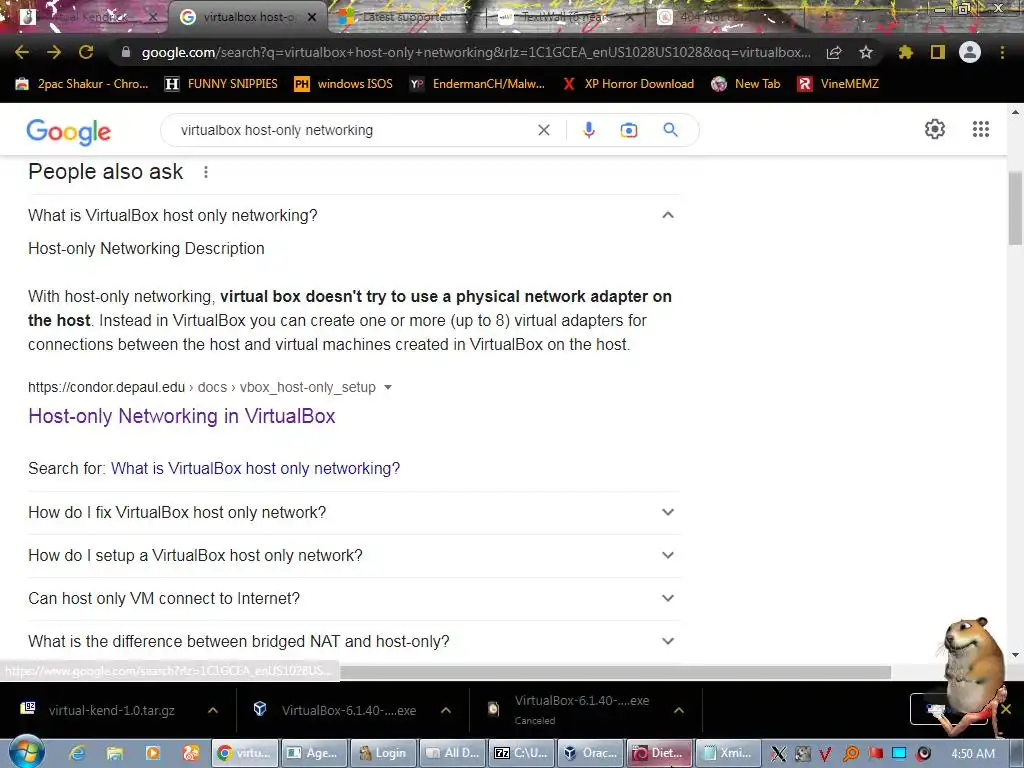The width and height of the screenshot is (1024, 768).
Task: Open Google quick settings gear
Action: 935,129
